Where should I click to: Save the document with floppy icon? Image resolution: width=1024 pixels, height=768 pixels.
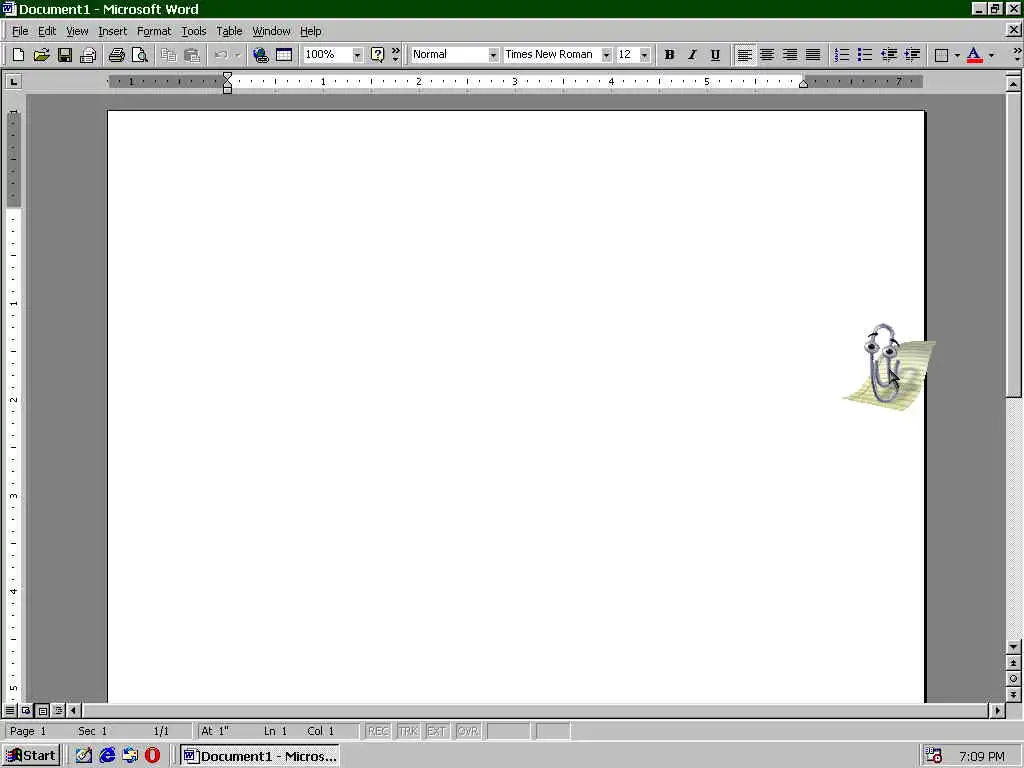[65, 55]
